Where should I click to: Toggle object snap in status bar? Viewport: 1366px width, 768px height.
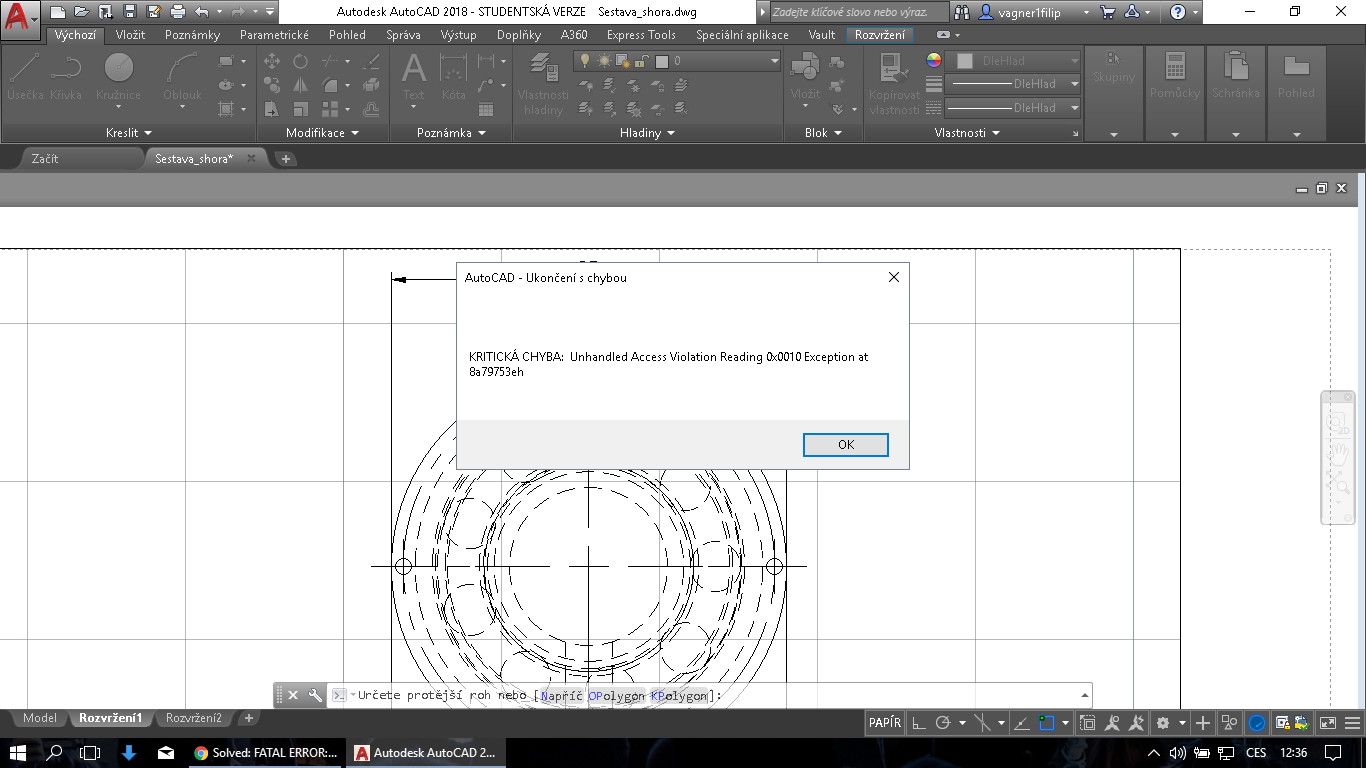point(1047,723)
